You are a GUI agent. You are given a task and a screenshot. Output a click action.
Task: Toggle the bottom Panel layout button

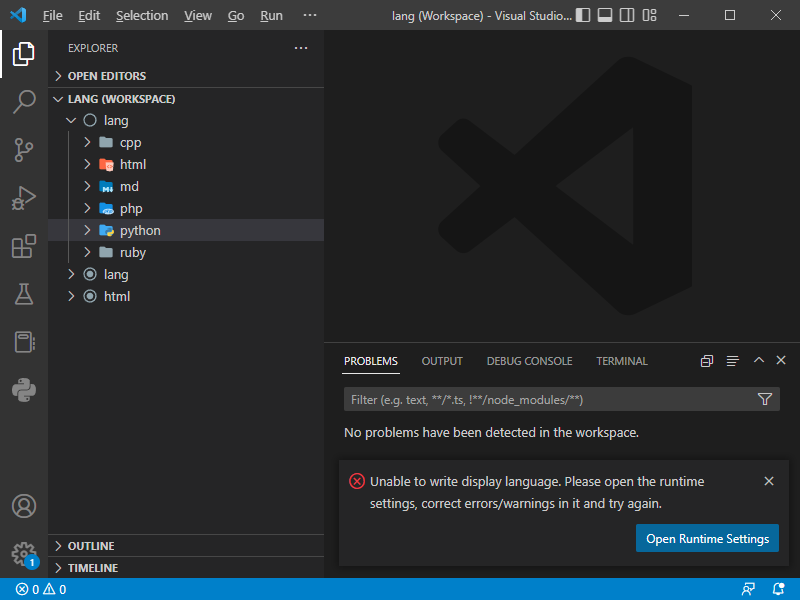[605, 15]
